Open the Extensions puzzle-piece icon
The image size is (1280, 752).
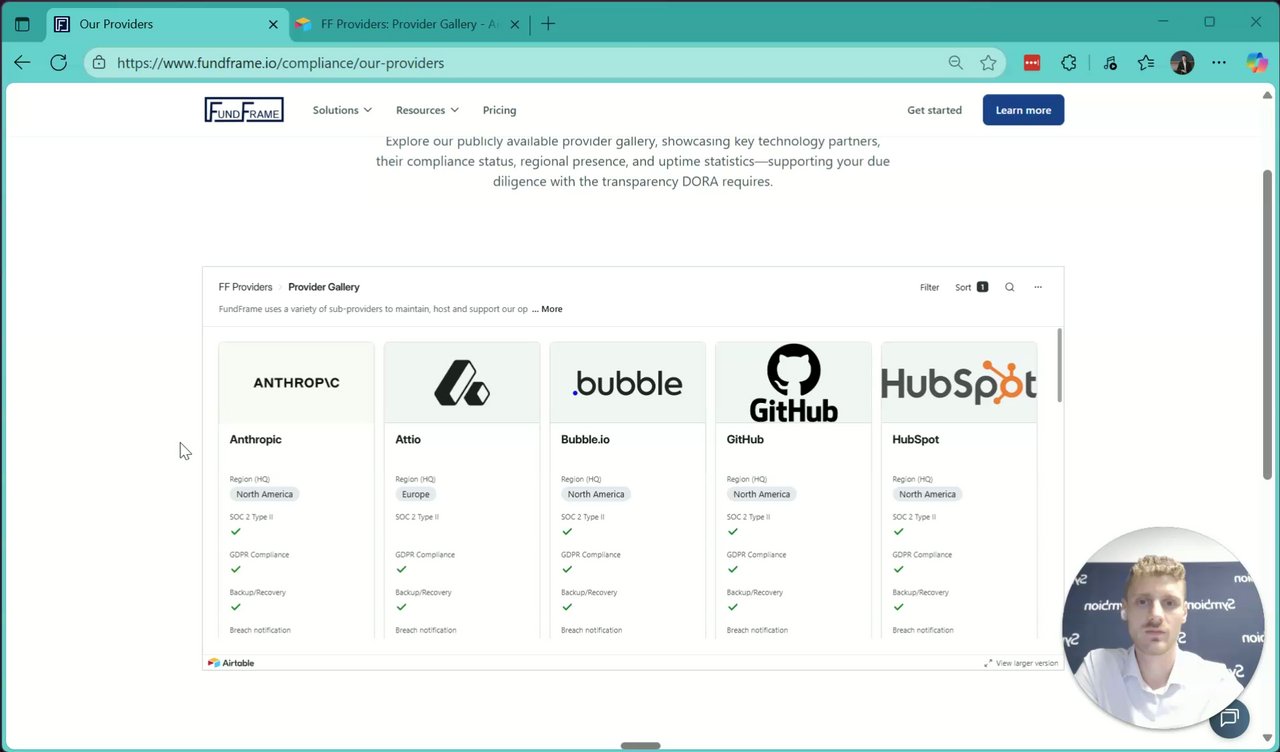(1069, 63)
